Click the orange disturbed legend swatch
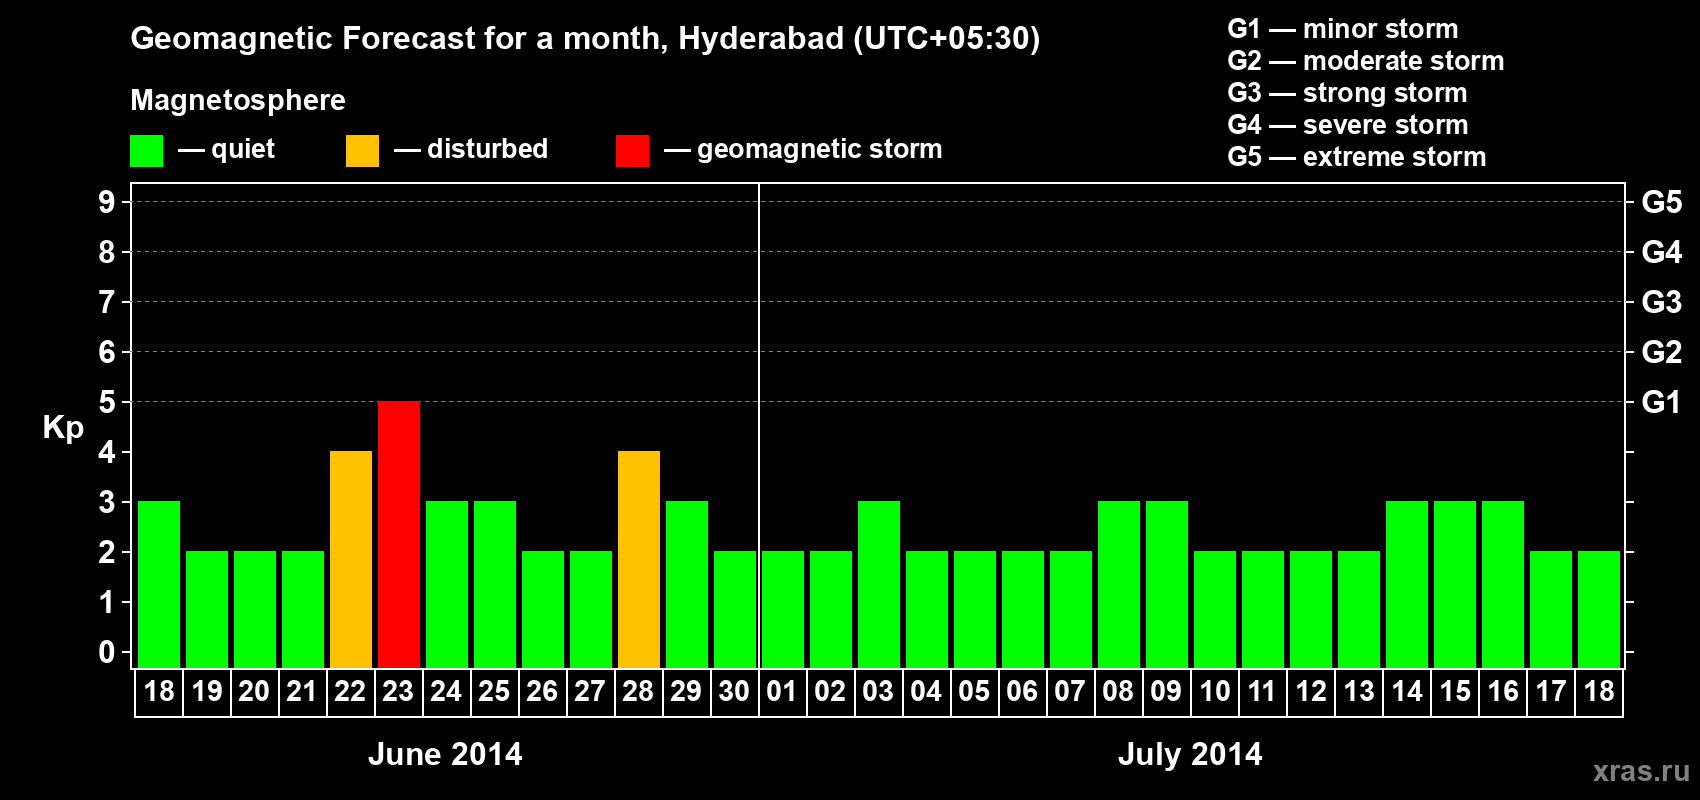The height and width of the screenshot is (800, 1700). pyautogui.click(x=363, y=151)
